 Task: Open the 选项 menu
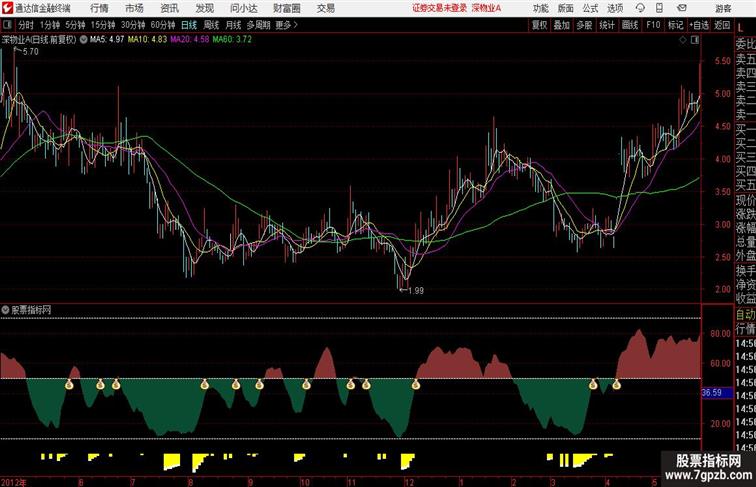coord(615,8)
